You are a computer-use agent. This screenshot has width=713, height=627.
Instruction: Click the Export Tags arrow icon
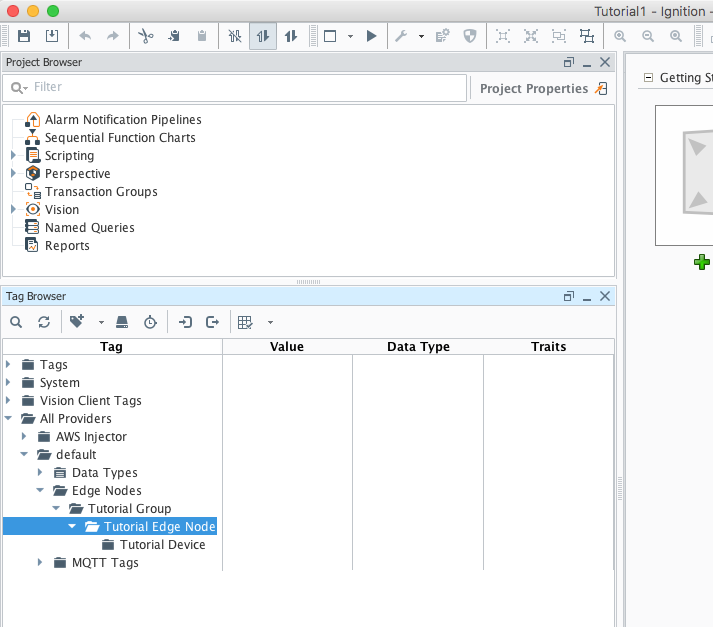(x=212, y=322)
